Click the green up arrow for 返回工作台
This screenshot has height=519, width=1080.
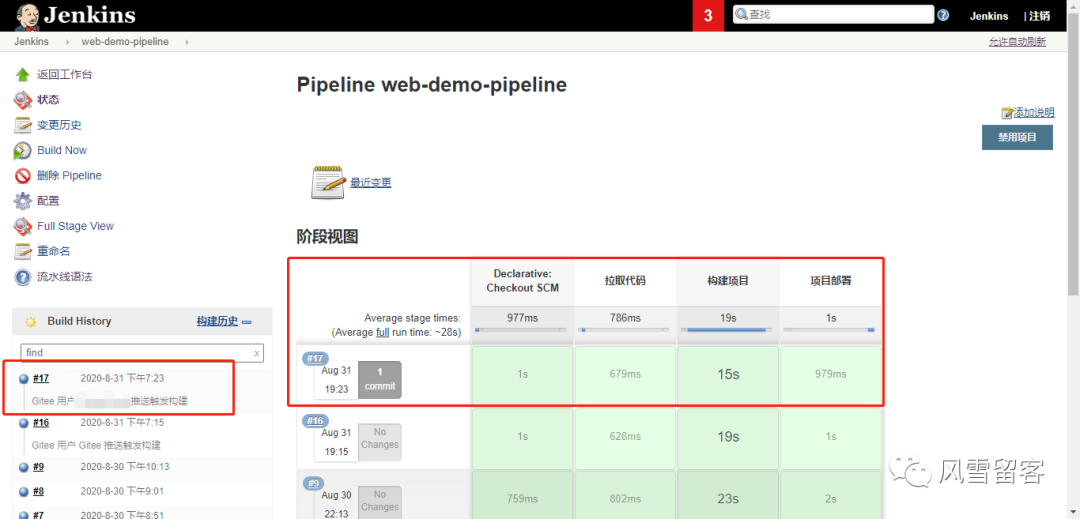23,74
